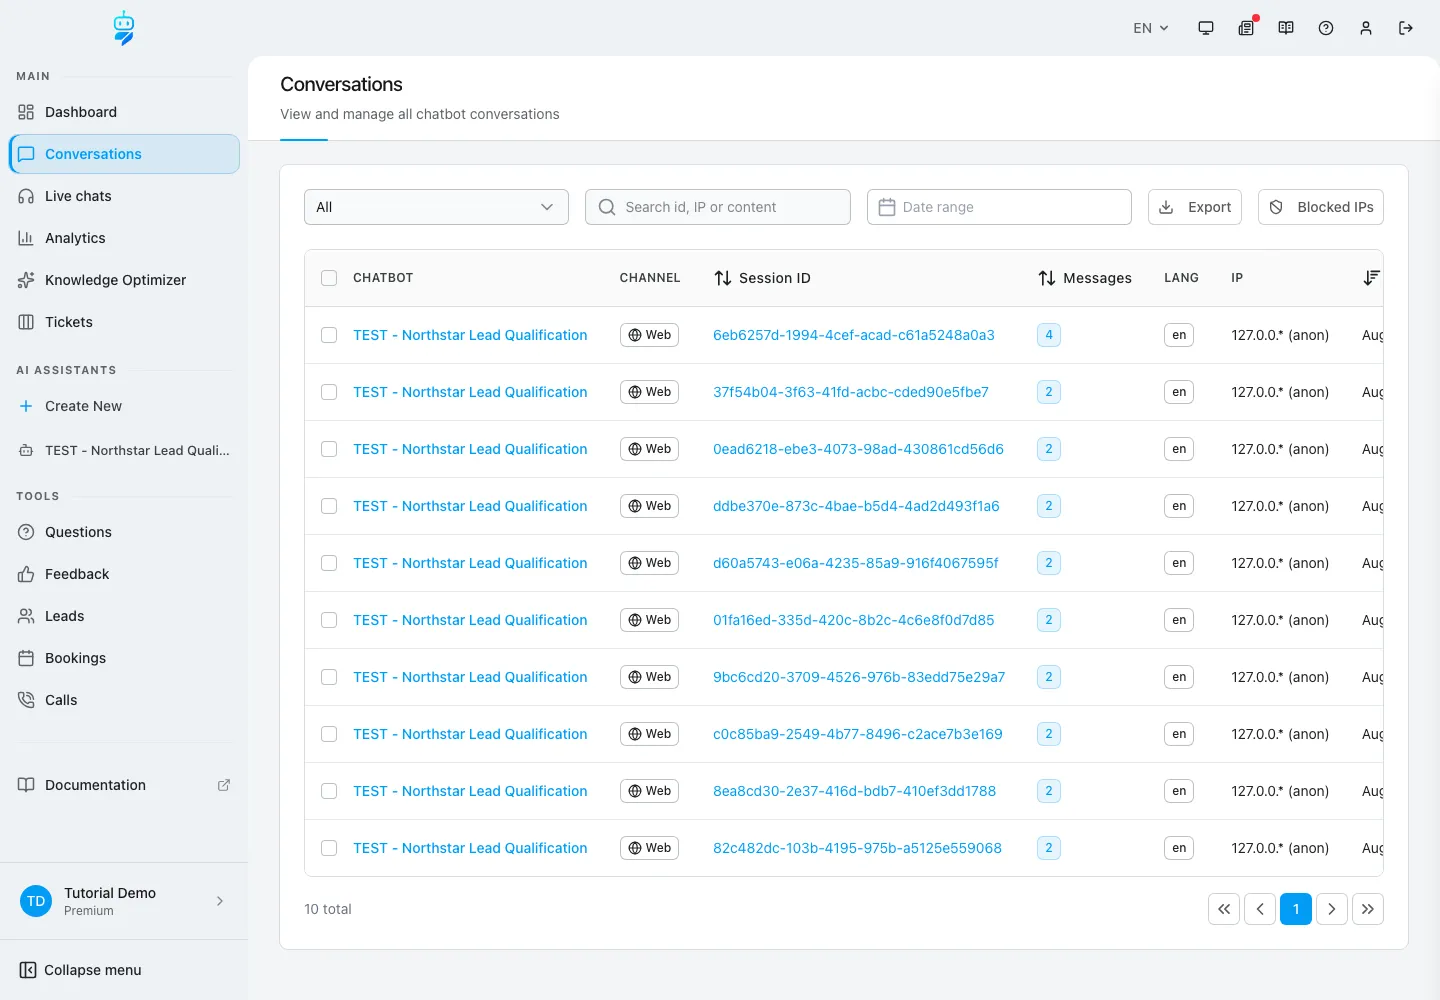Click the TD avatar circle
This screenshot has height=1000, width=1440.
pyautogui.click(x=36, y=901)
